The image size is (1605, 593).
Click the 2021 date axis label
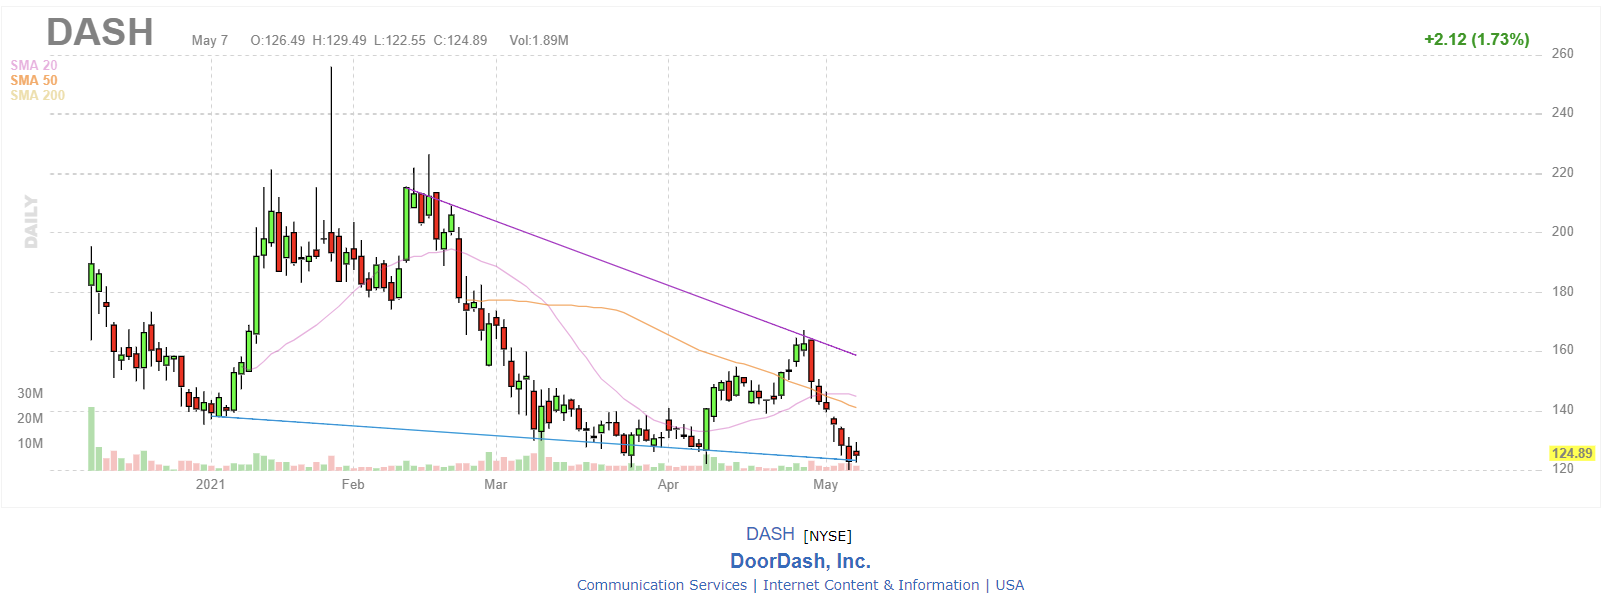[x=210, y=484]
